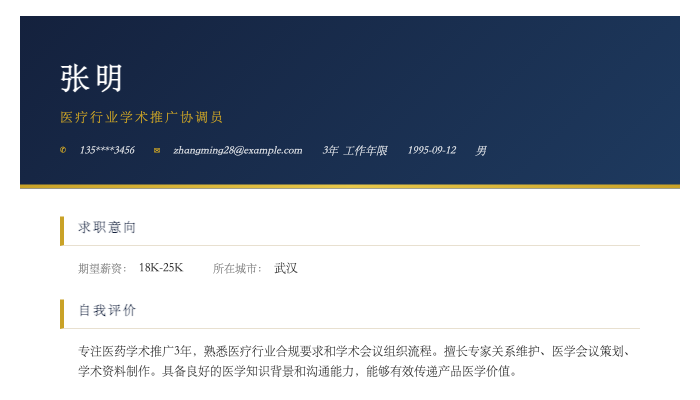
Task: Click the paragraph line starting 专注医药学术推广3年
Action: pos(354,351)
